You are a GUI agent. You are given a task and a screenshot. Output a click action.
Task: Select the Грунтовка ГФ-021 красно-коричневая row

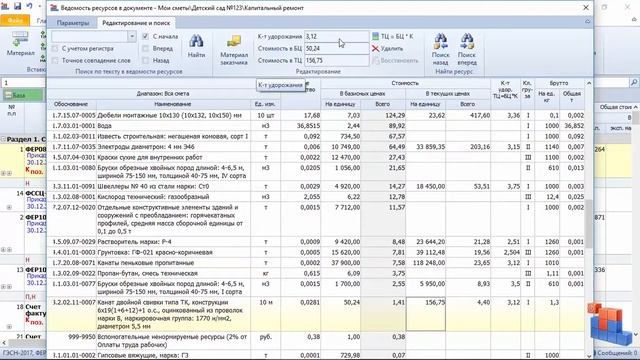(x=316, y=252)
